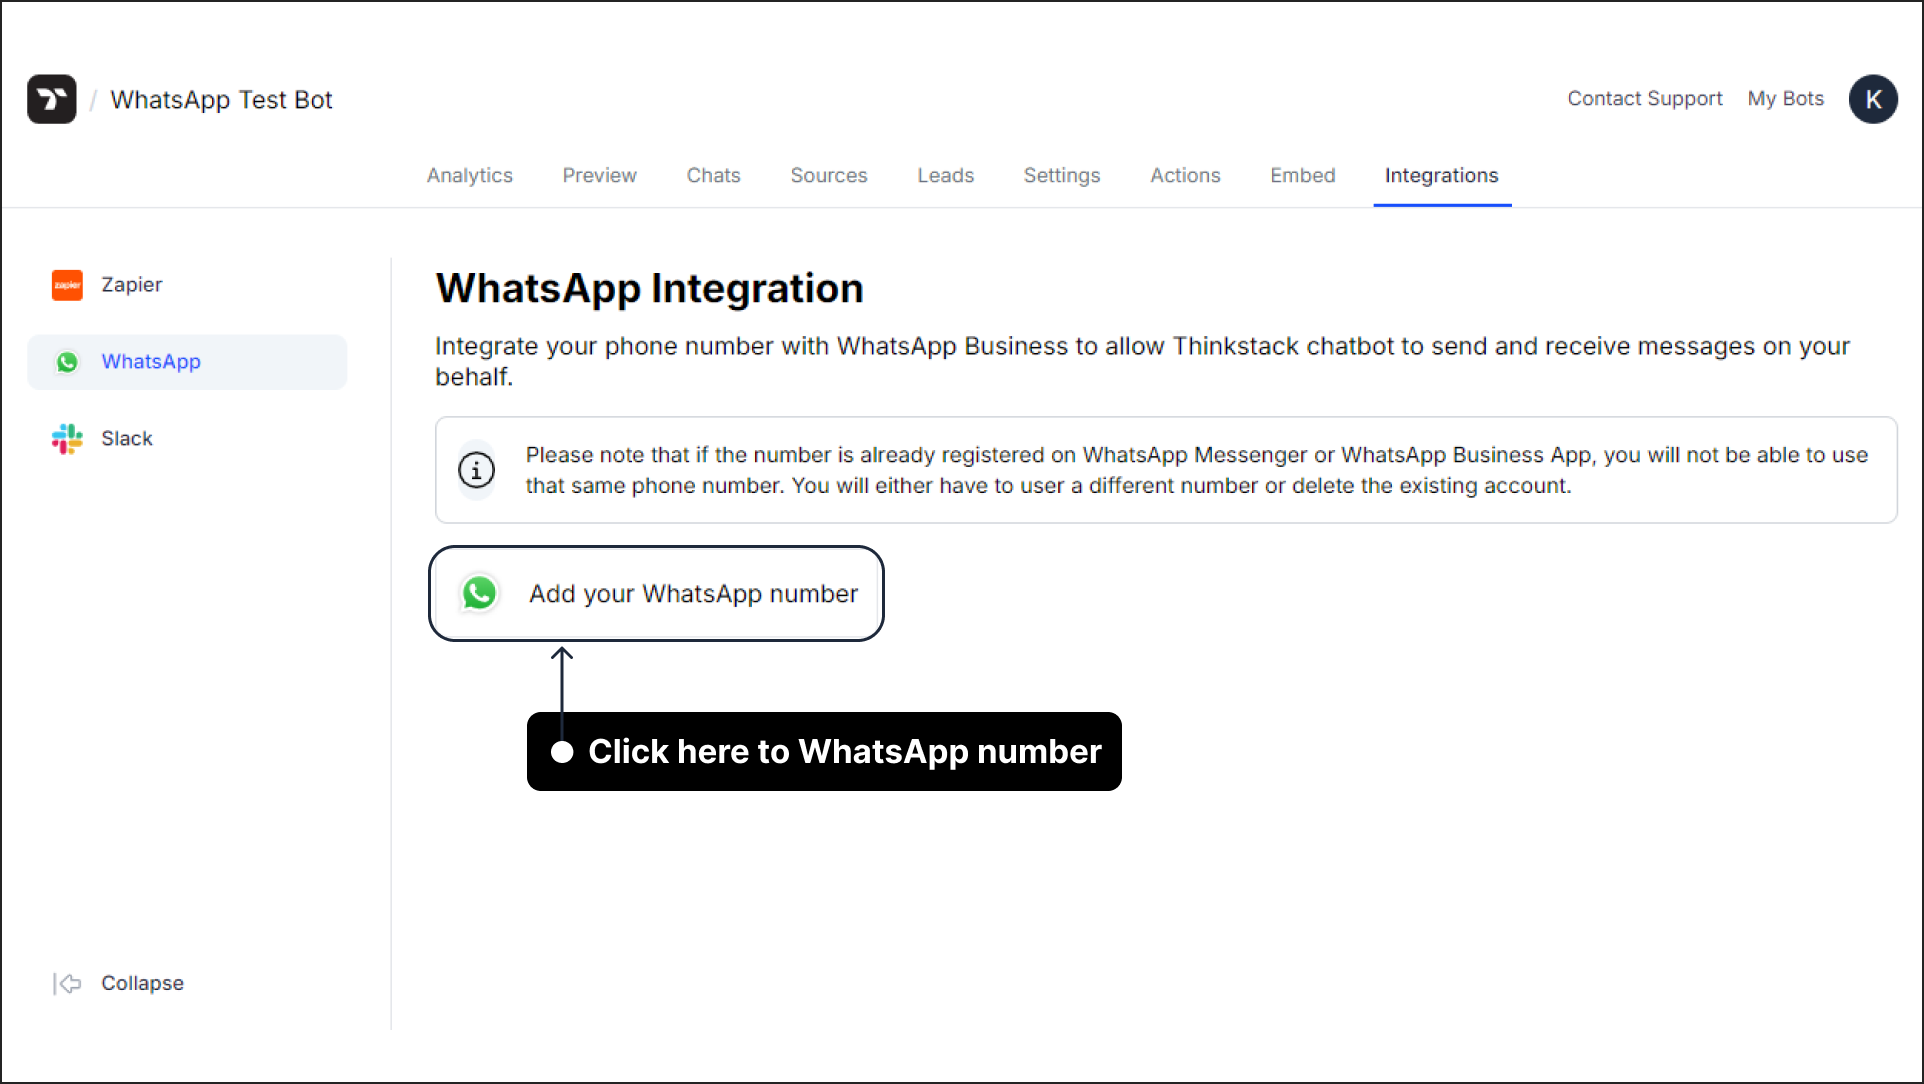The width and height of the screenshot is (1924, 1084).
Task: Click the Actions tab
Action: tap(1184, 174)
